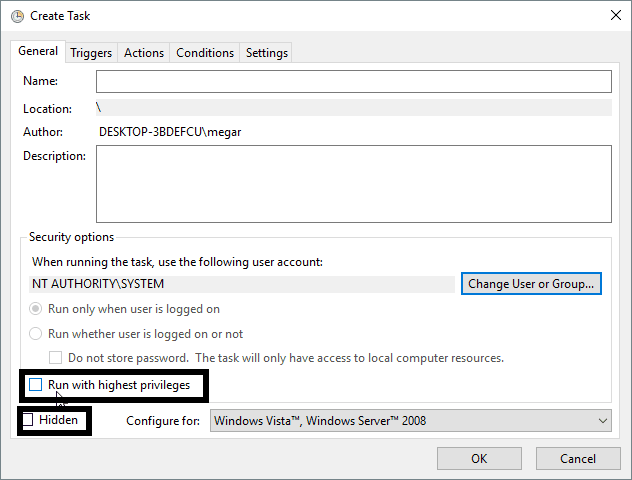The height and width of the screenshot is (480, 632).
Task: Select Run whether user is logged on or not
Action: tap(36, 334)
